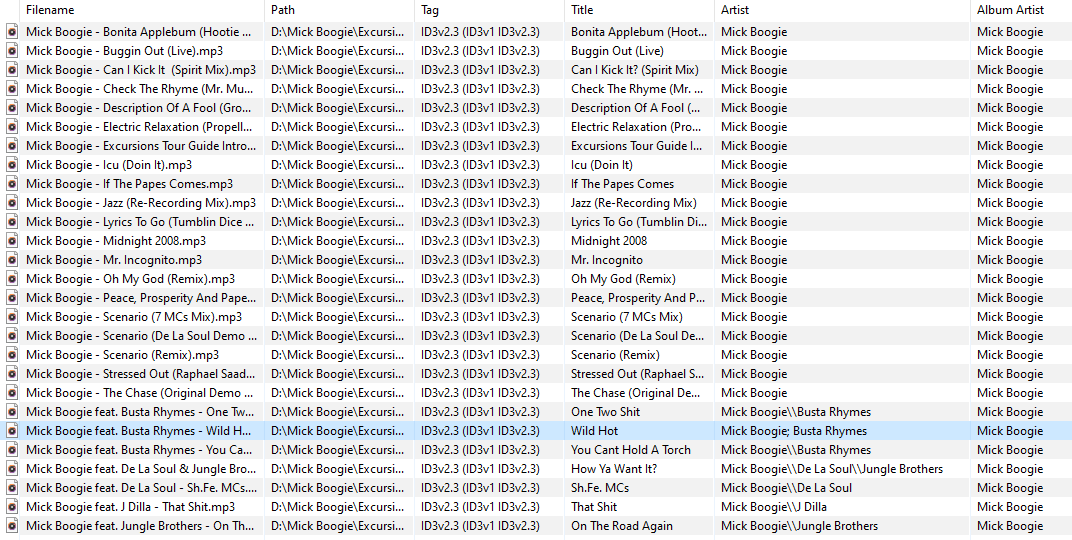Click the title cell 'You Cant Hold A Torch'
Viewport: 1072px width, 540px height.
631,450
